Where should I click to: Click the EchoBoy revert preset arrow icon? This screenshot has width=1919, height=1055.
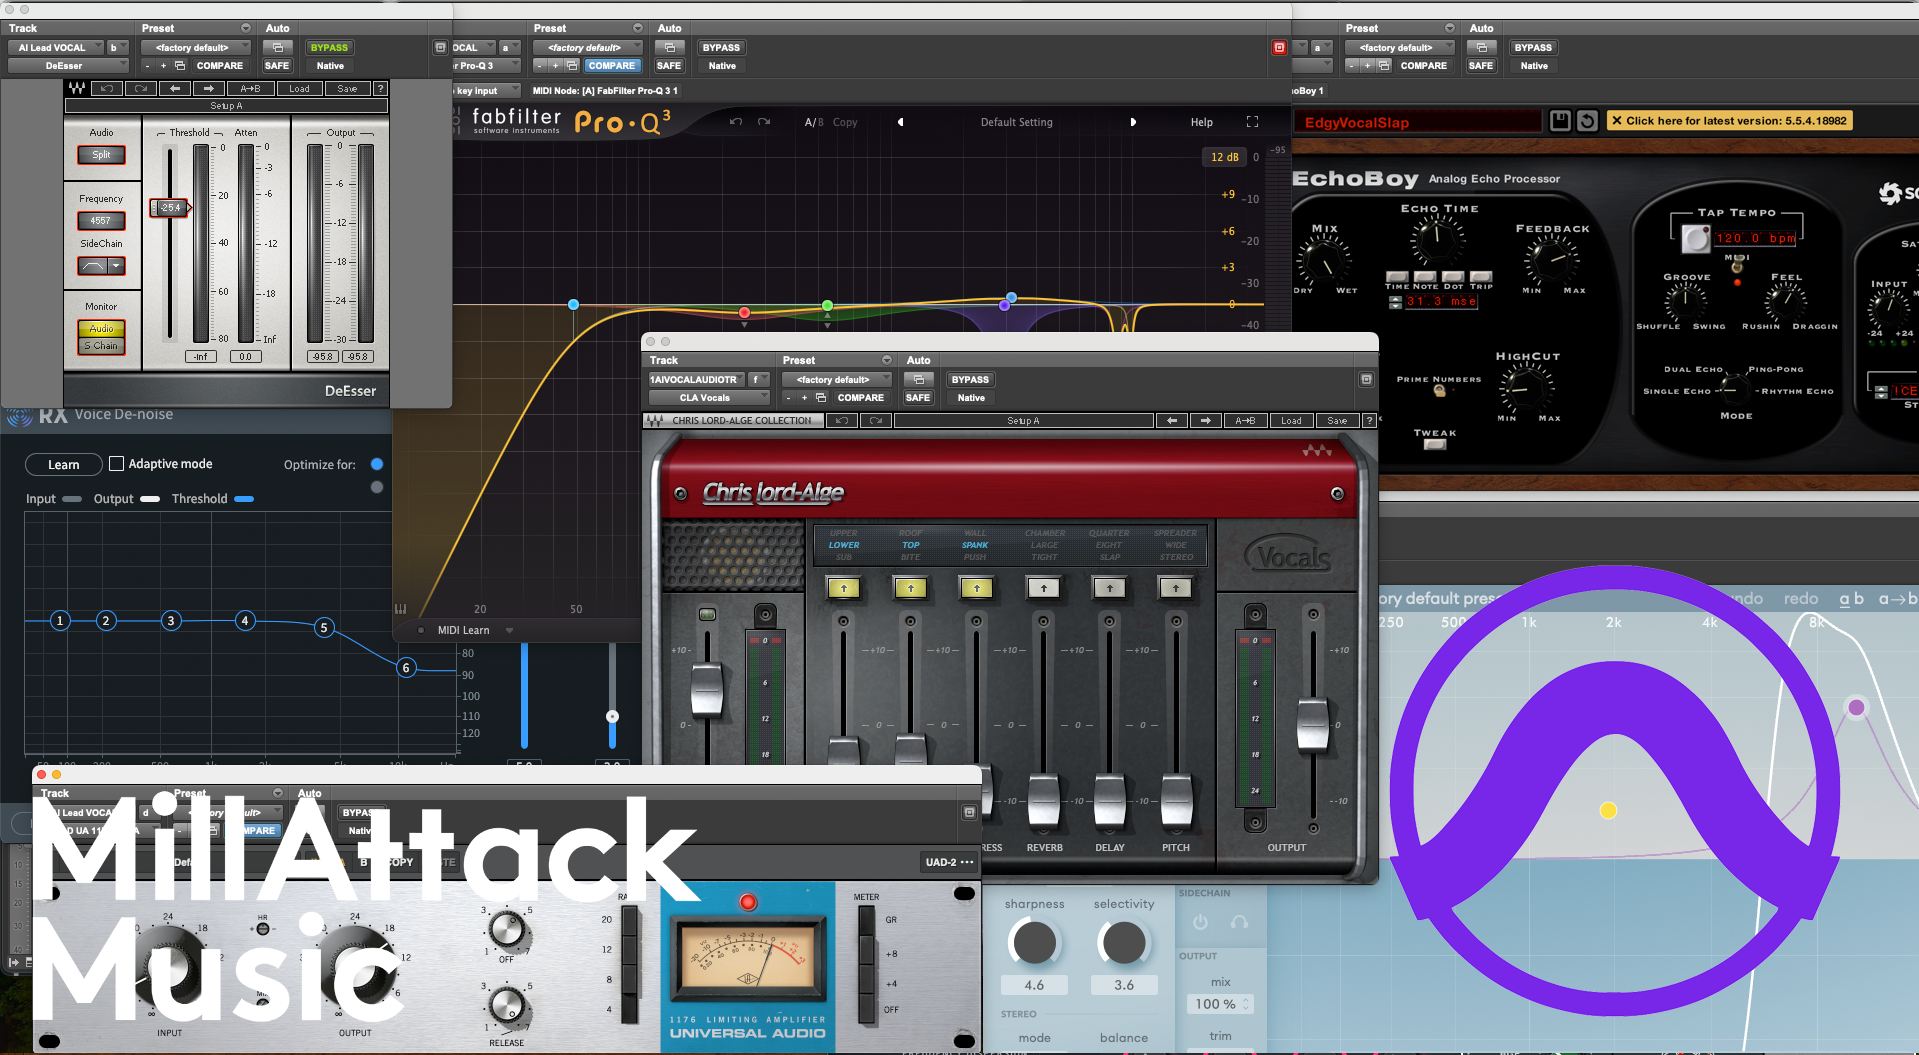coord(1587,121)
